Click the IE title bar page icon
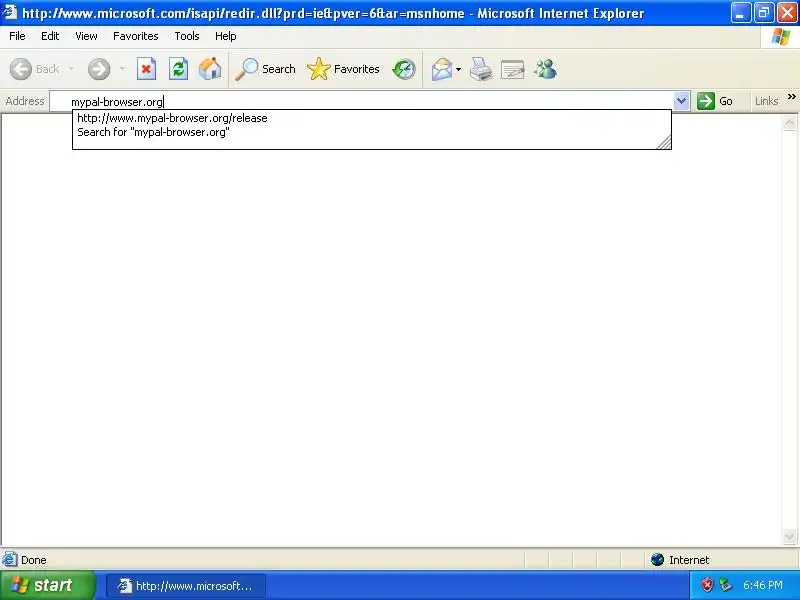 click(x=10, y=12)
